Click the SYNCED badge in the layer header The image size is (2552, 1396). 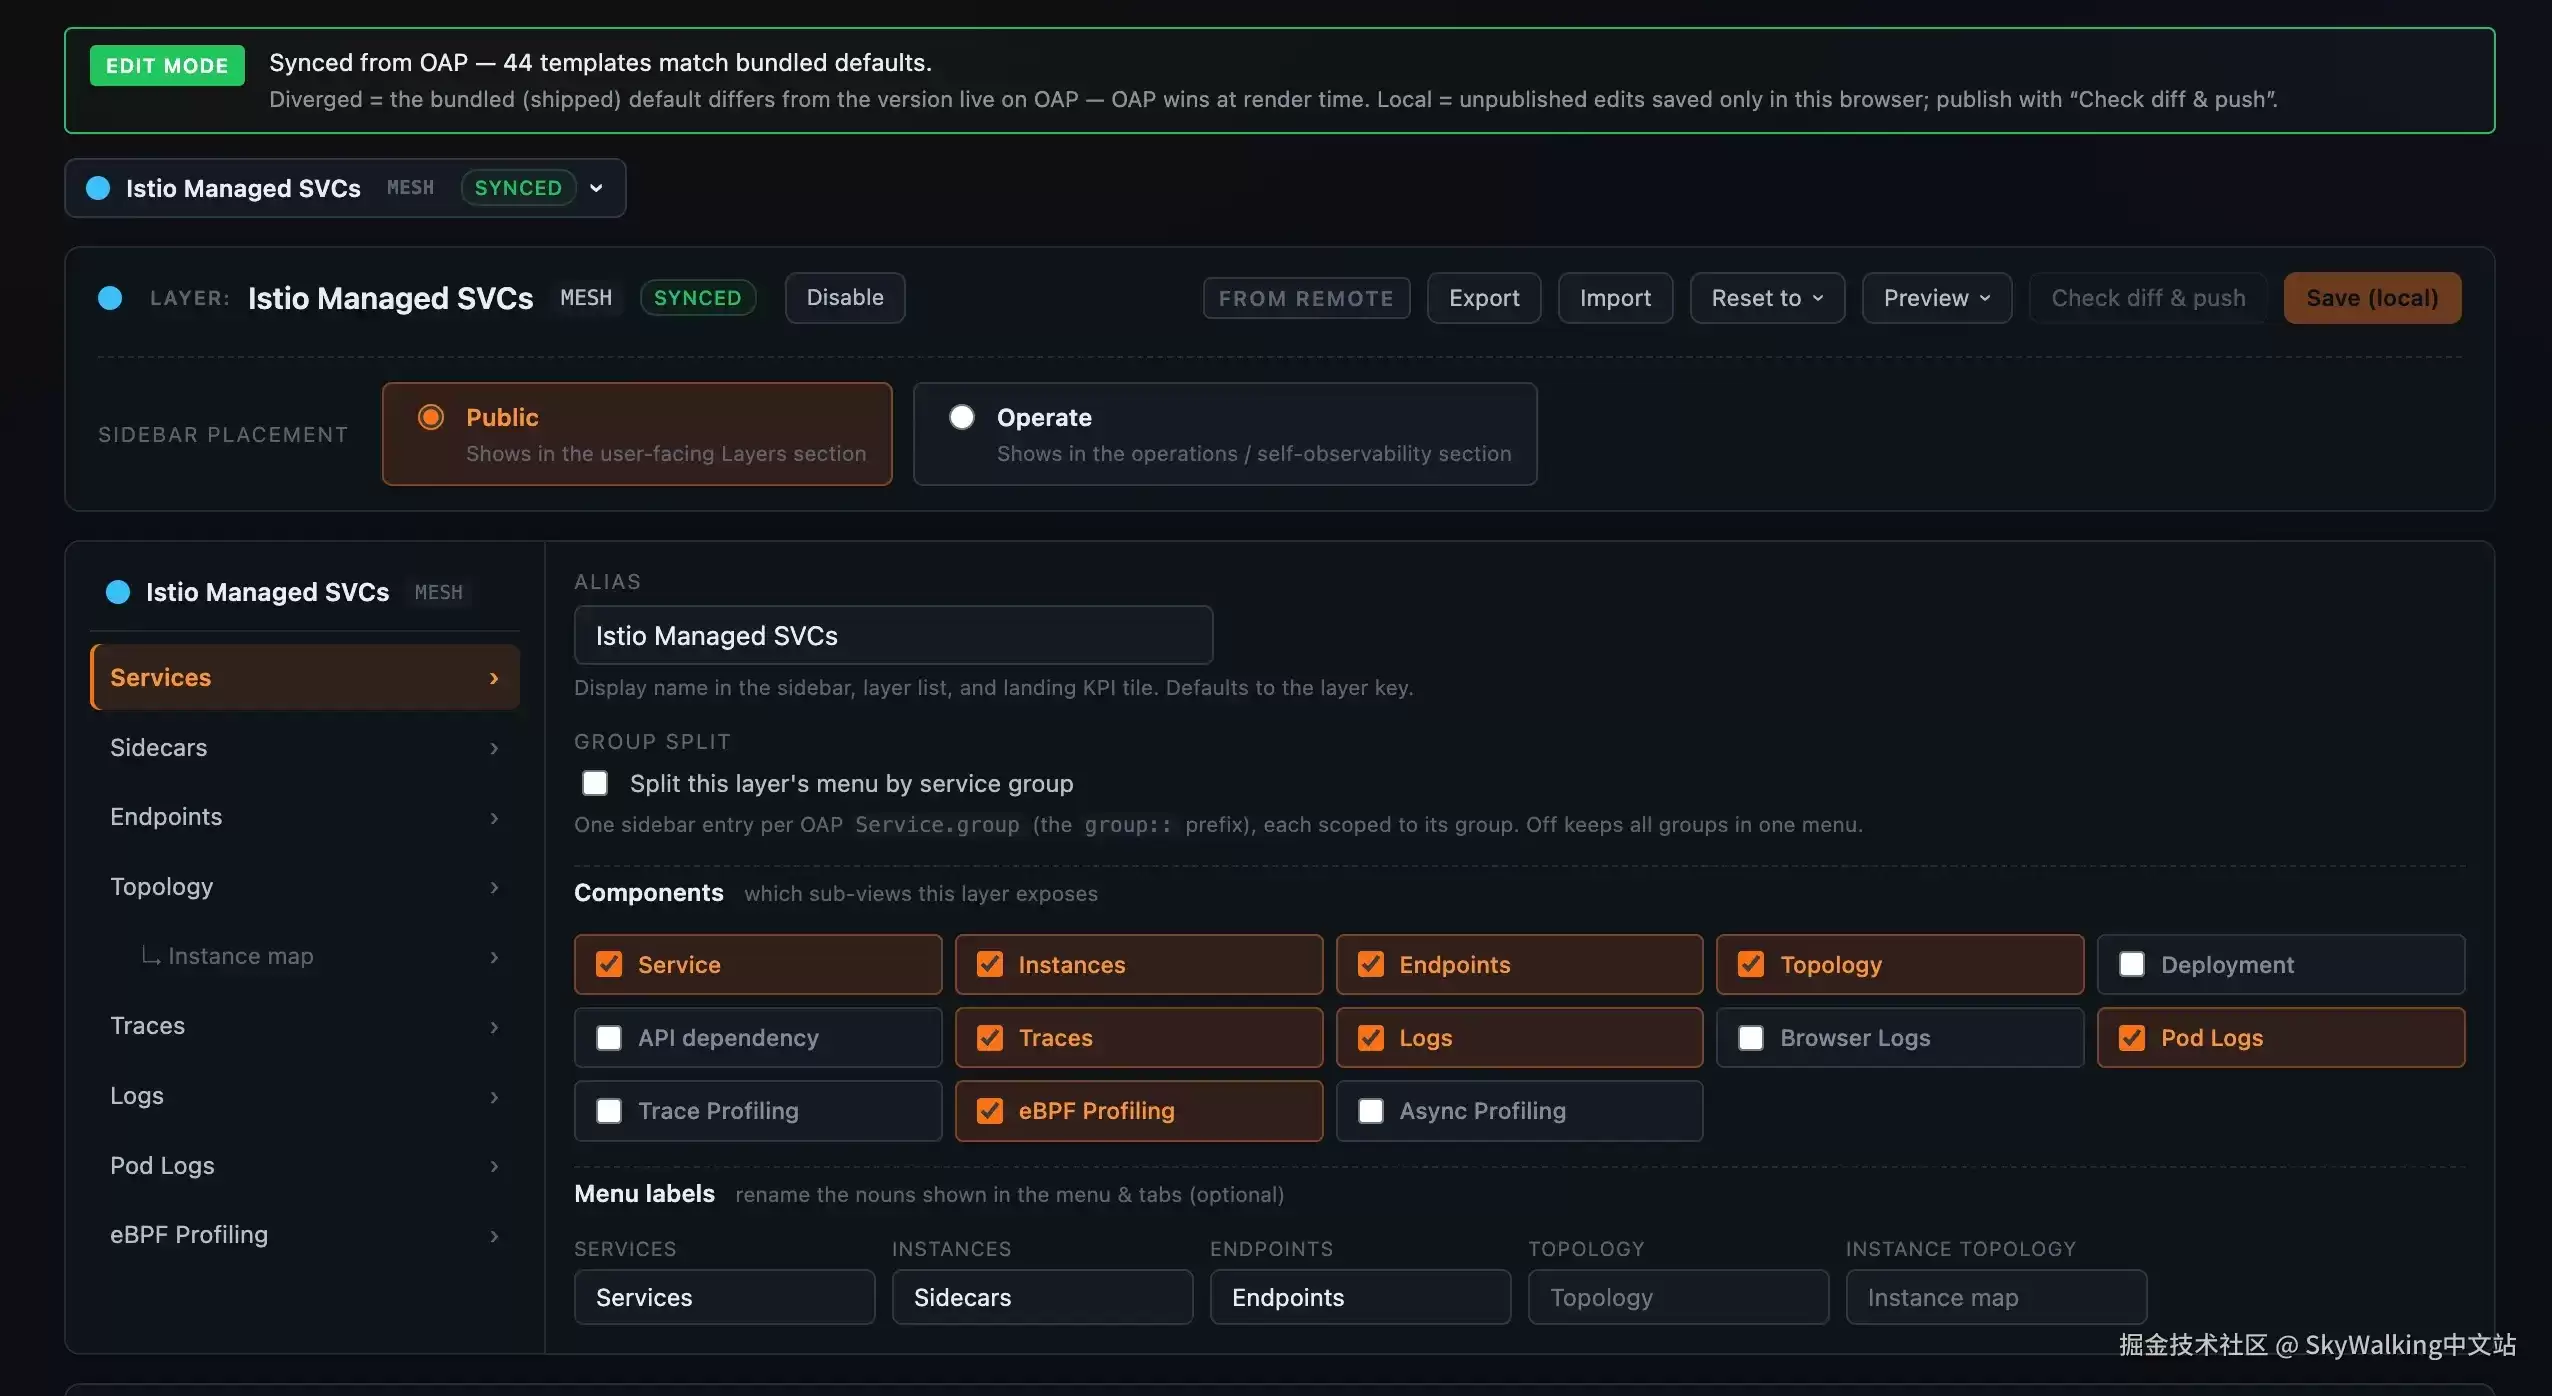697,298
